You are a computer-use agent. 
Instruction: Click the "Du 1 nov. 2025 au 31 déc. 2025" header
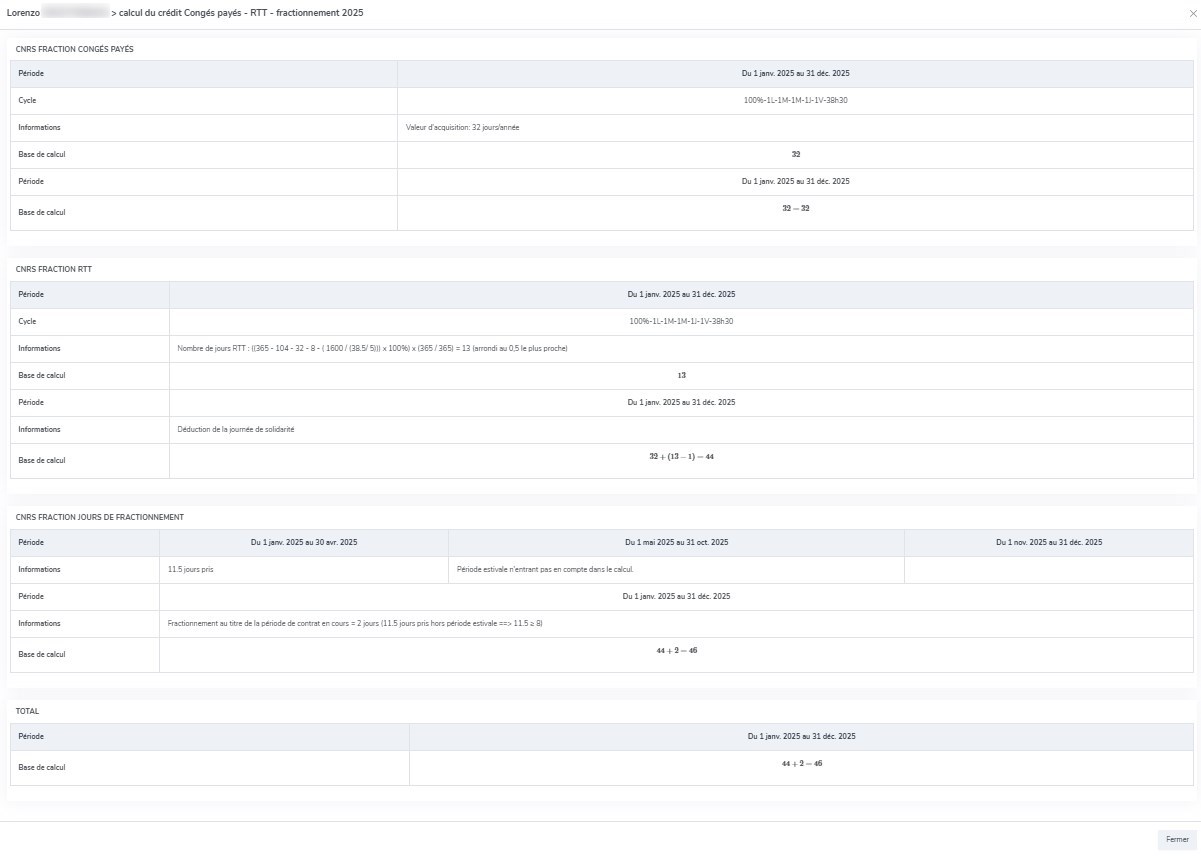coord(1048,542)
